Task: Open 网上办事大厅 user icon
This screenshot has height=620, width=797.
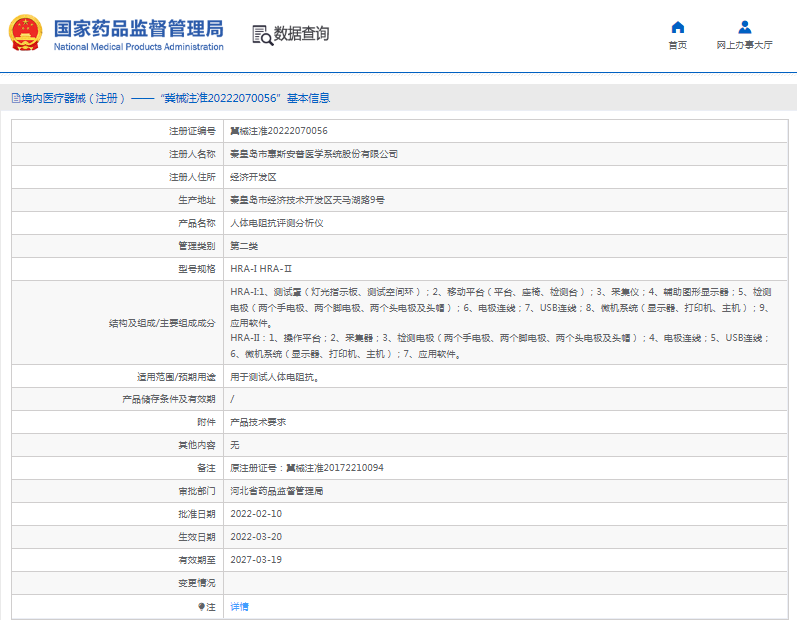Action: tap(745, 27)
